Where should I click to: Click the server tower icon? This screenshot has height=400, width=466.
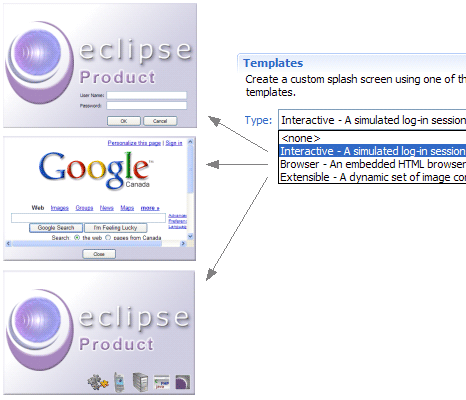click(140, 382)
